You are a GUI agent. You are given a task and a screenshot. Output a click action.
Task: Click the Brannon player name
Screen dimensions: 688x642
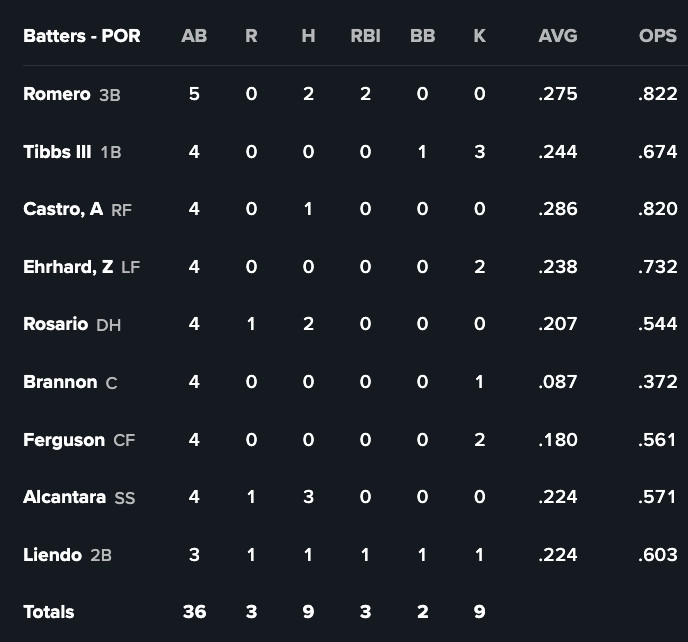(60, 382)
